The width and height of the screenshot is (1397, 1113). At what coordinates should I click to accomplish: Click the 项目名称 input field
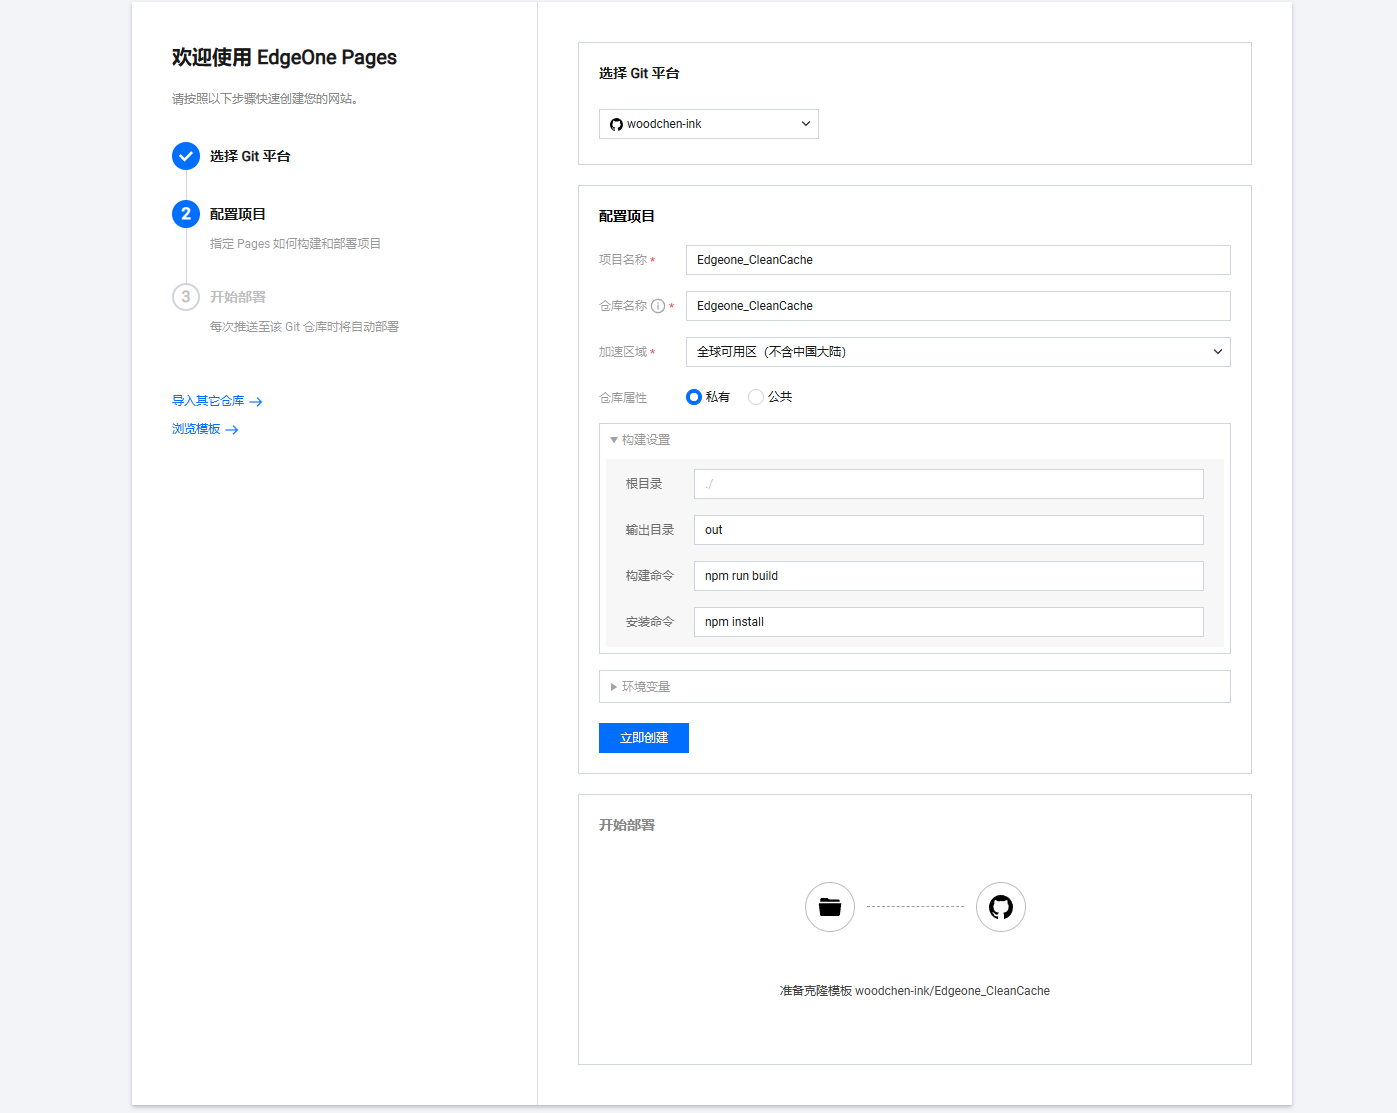[958, 260]
